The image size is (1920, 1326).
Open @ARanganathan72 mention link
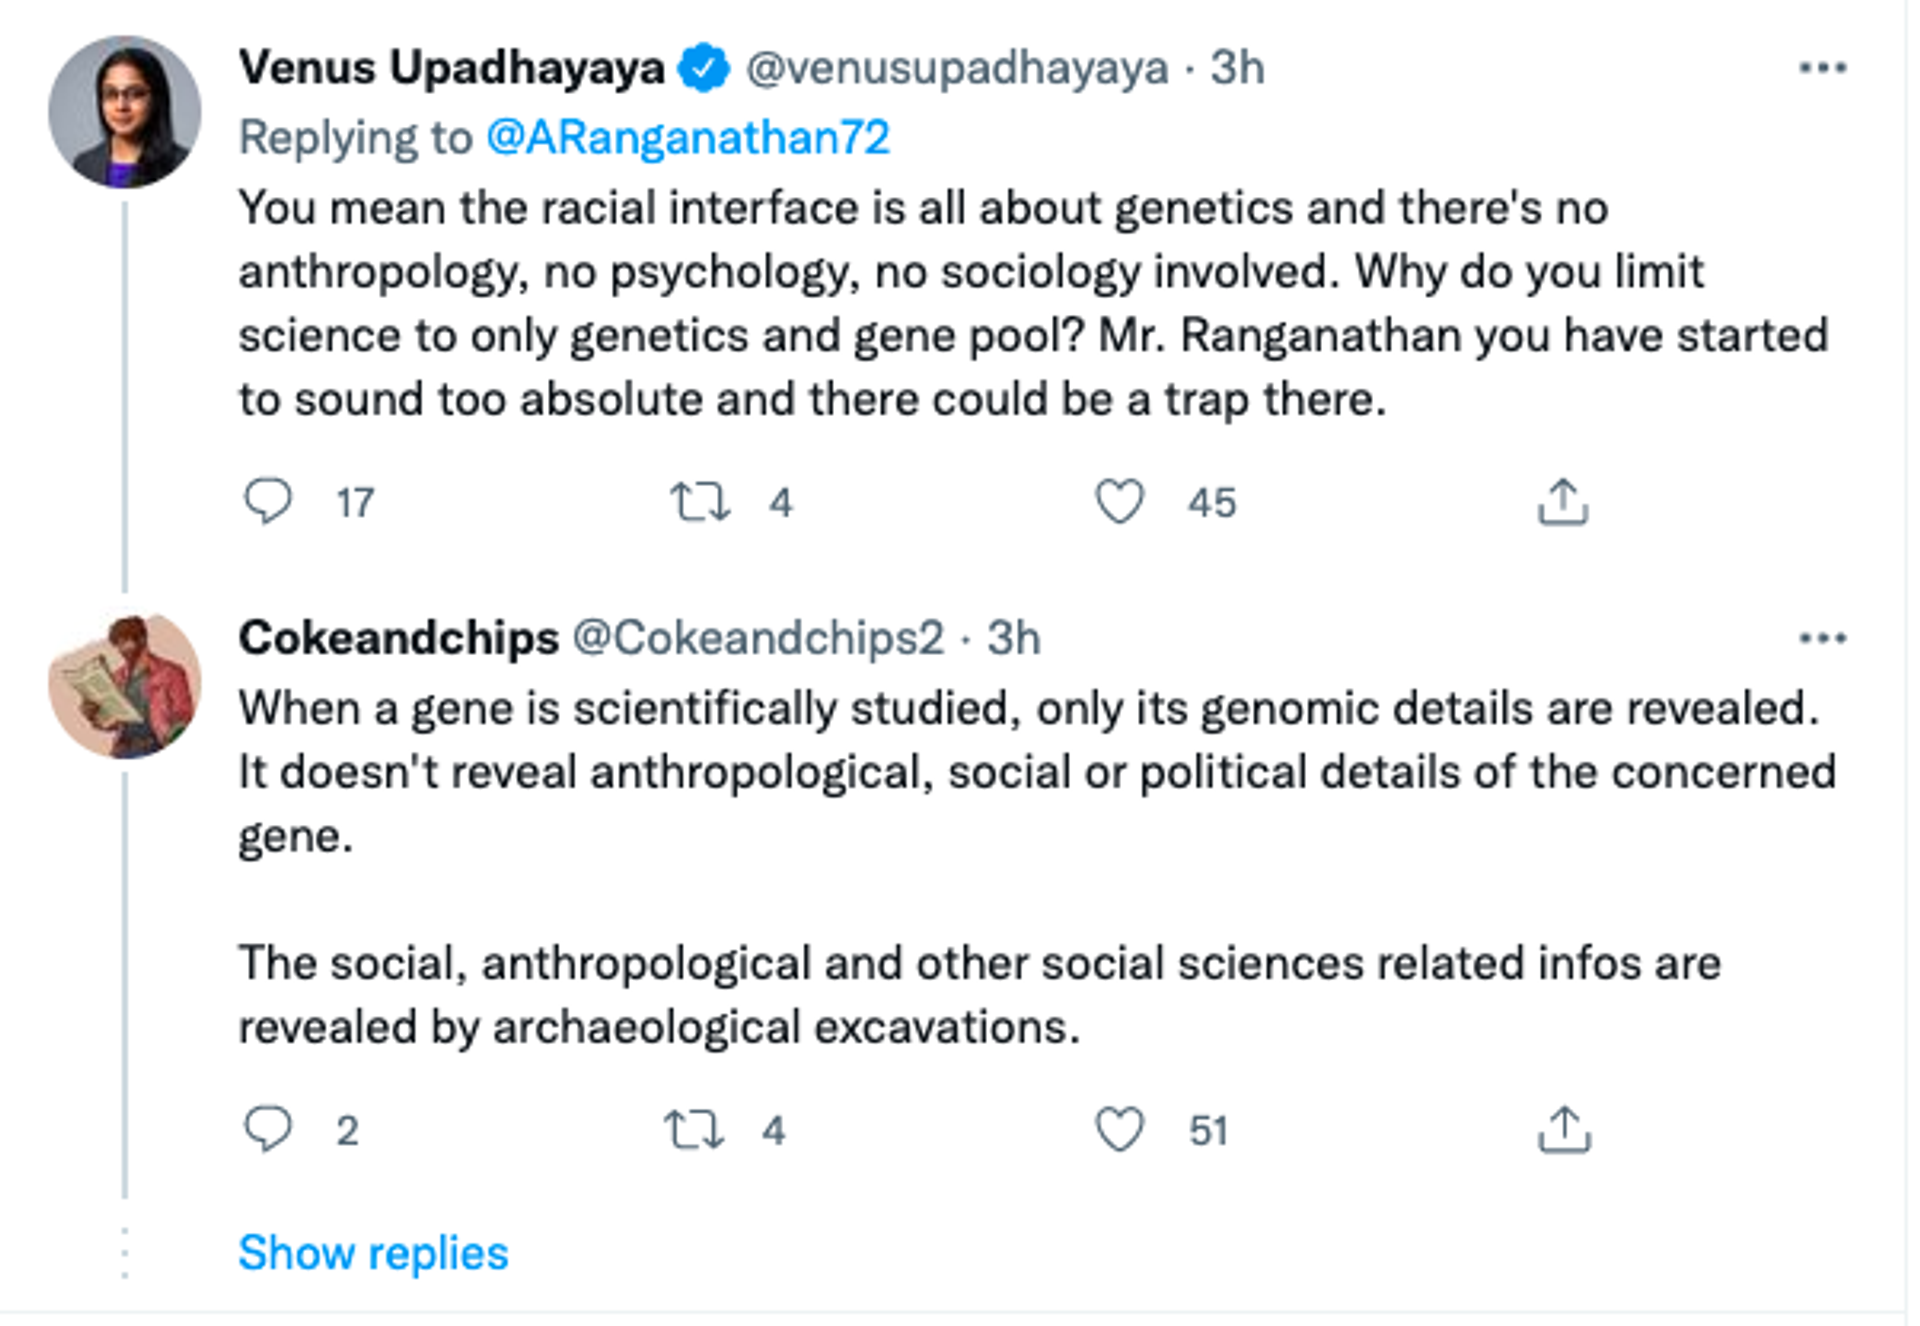pyautogui.click(x=688, y=138)
